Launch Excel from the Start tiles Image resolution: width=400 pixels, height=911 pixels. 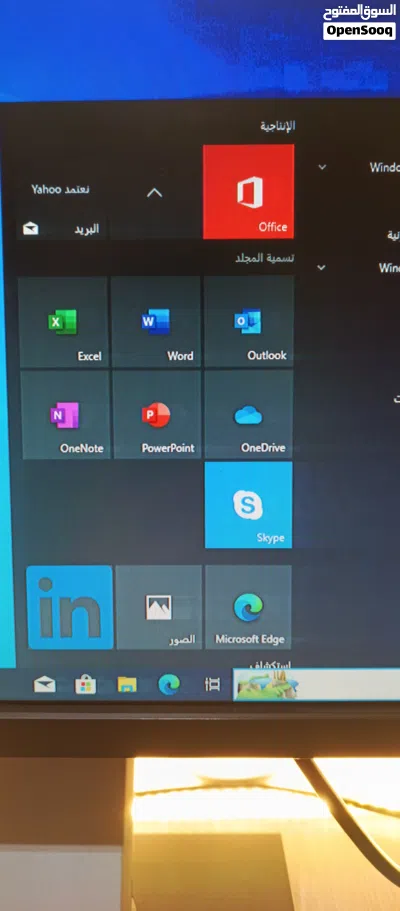coord(63,322)
